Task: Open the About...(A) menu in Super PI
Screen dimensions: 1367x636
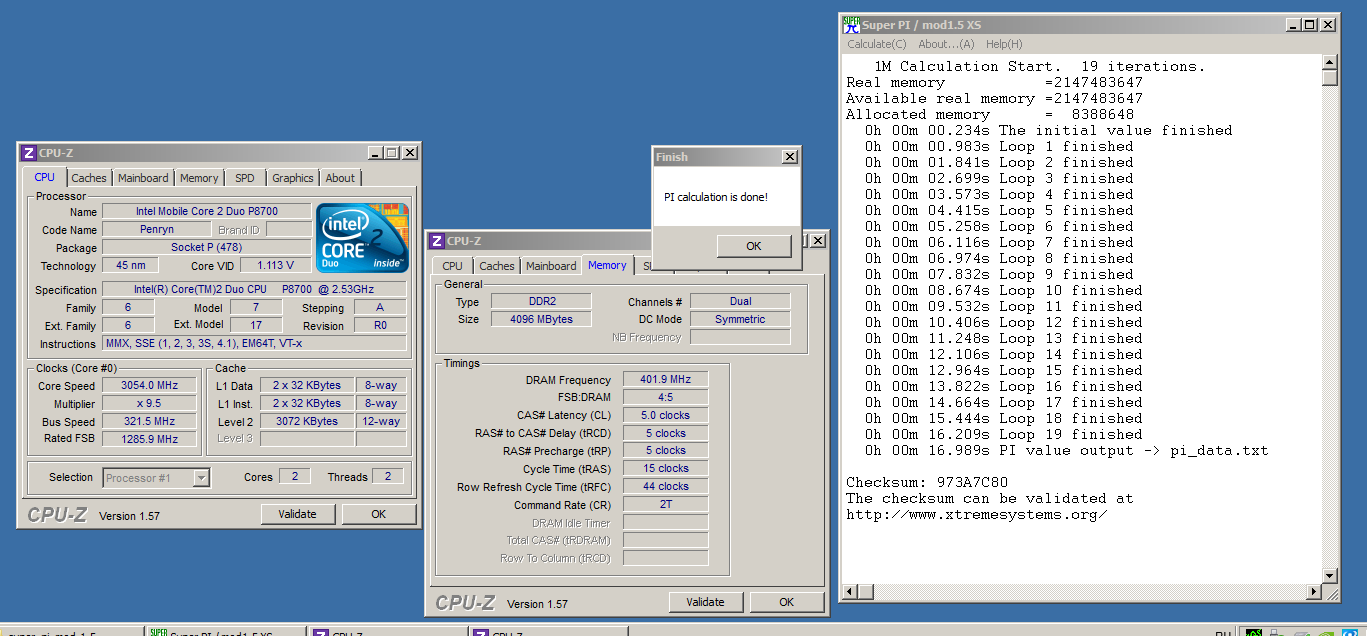Action: (x=946, y=44)
